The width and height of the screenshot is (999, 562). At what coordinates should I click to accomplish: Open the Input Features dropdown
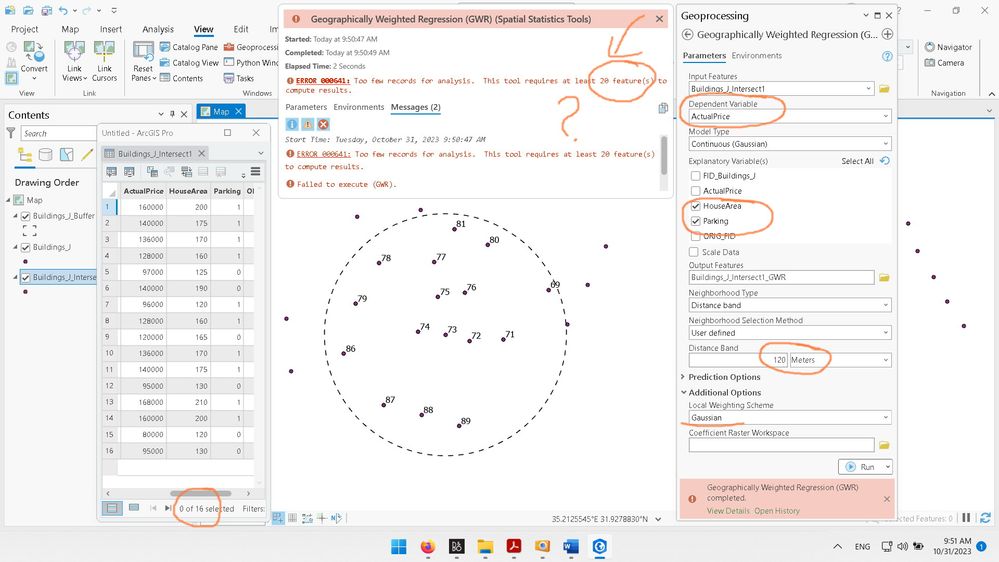coord(868,89)
